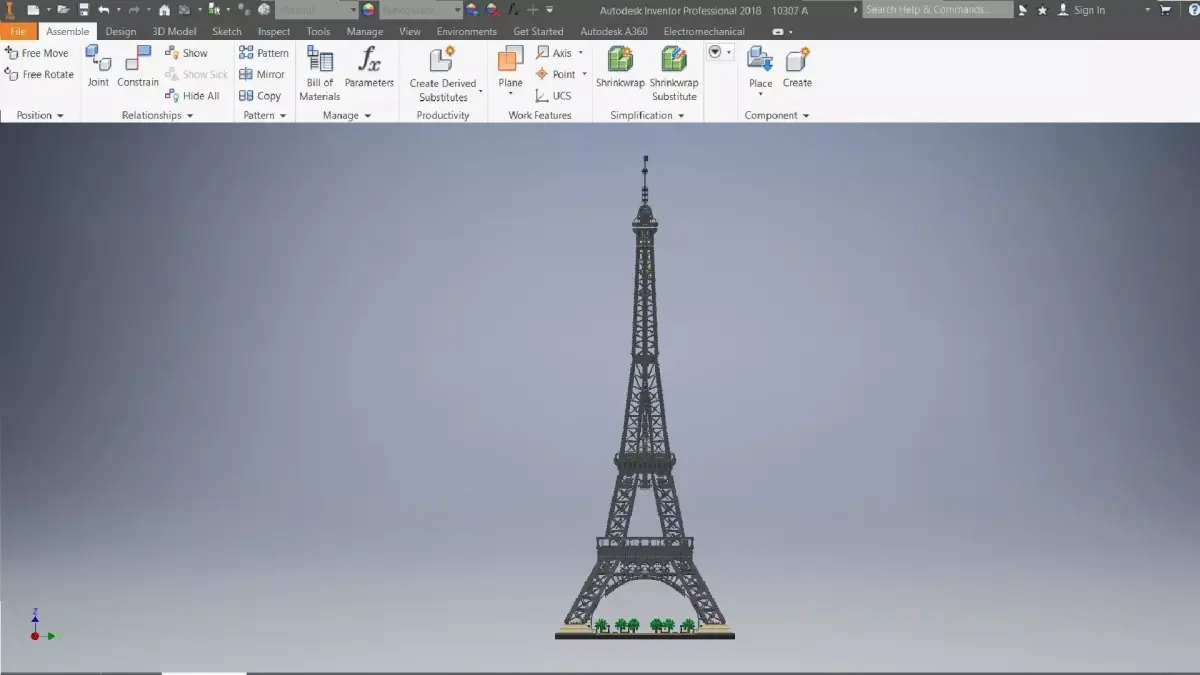The height and width of the screenshot is (675, 1200).
Task: Select the Free Rotate tool
Action: pos(39,75)
